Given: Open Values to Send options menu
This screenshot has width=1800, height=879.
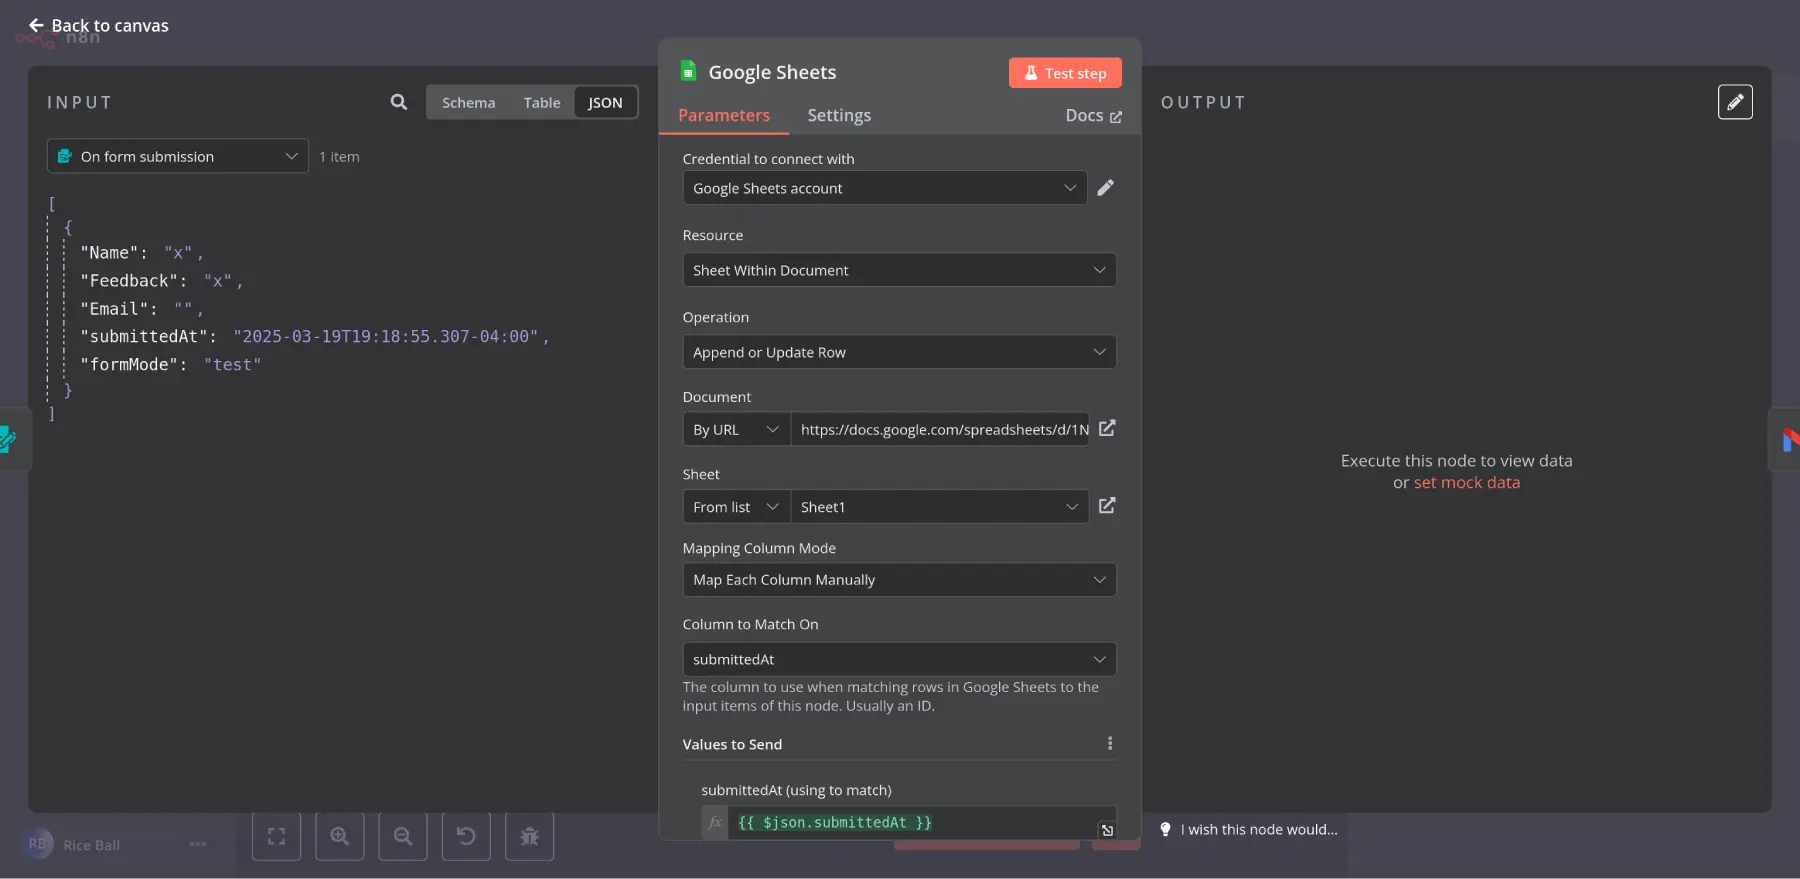Looking at the screenshot, I should click(x=1109, y=743).
